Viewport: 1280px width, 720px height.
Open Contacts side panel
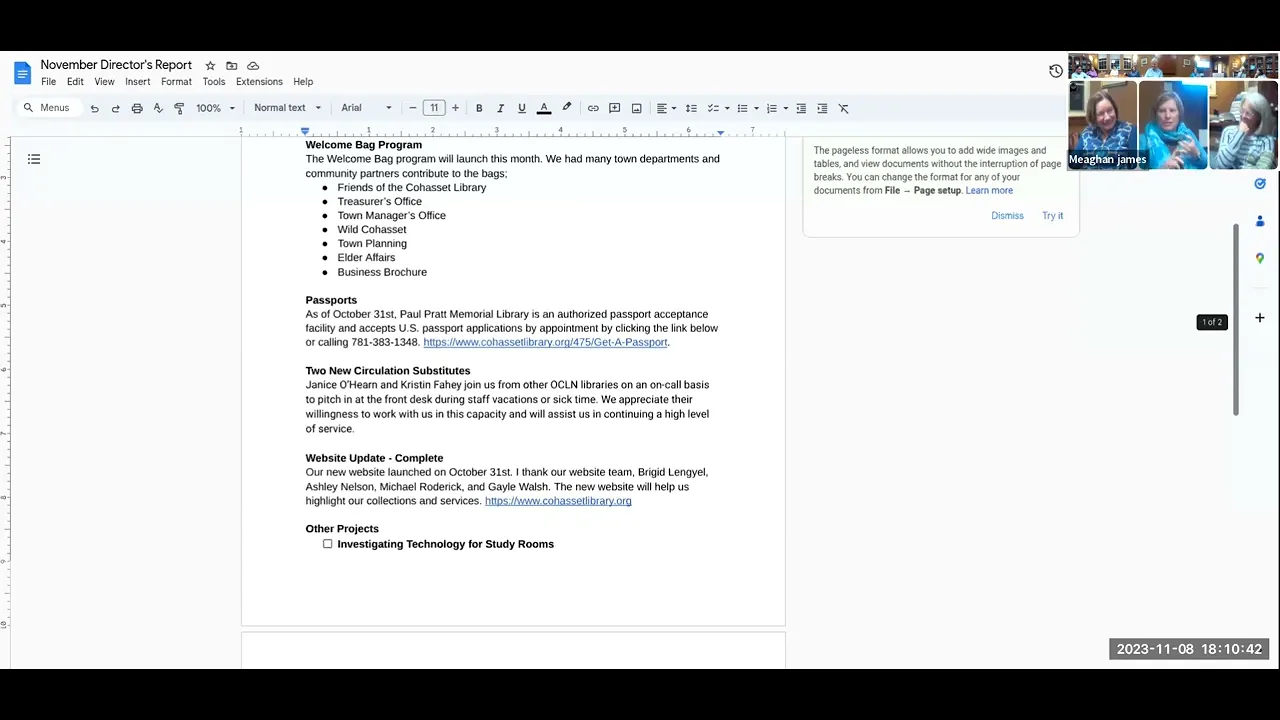pos(1260,221)
